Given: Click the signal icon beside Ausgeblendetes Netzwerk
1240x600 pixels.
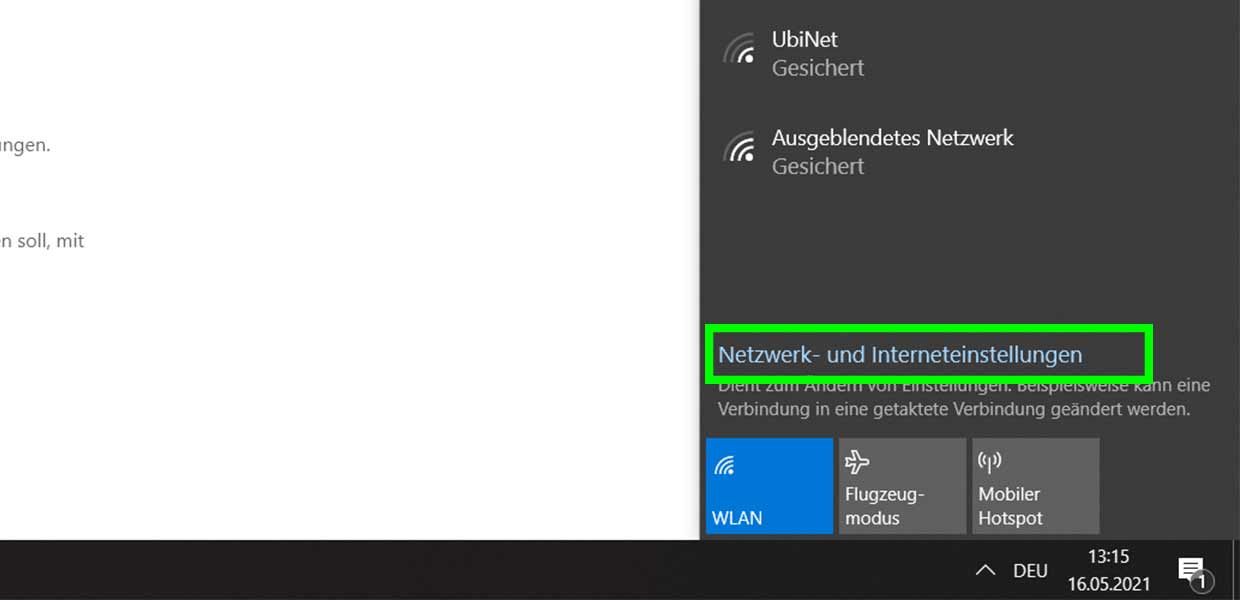Looking at the screenshot, I should tap(740, 147).
